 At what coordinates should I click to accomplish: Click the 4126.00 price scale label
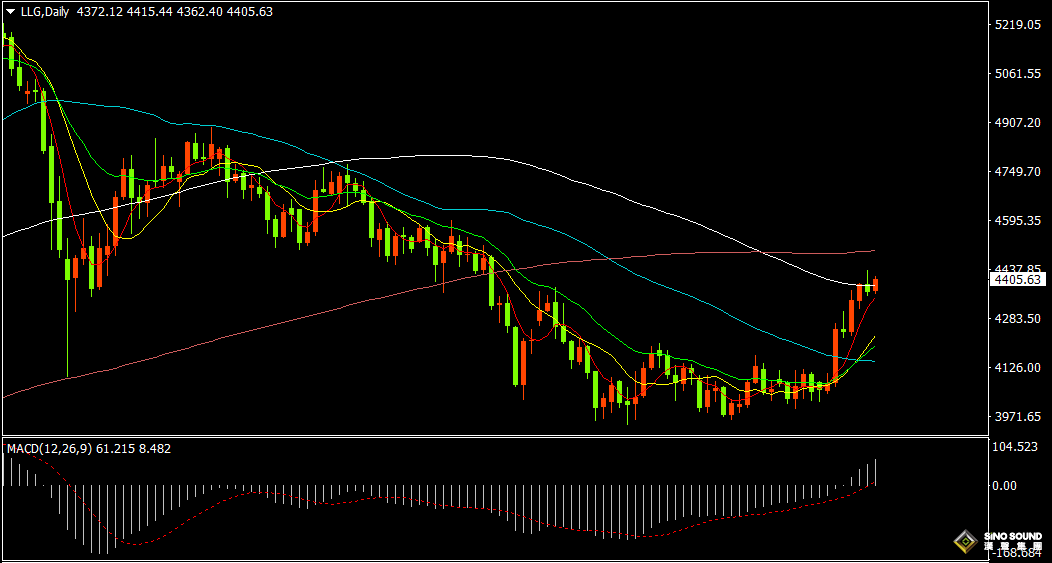tap(1019, 367)
